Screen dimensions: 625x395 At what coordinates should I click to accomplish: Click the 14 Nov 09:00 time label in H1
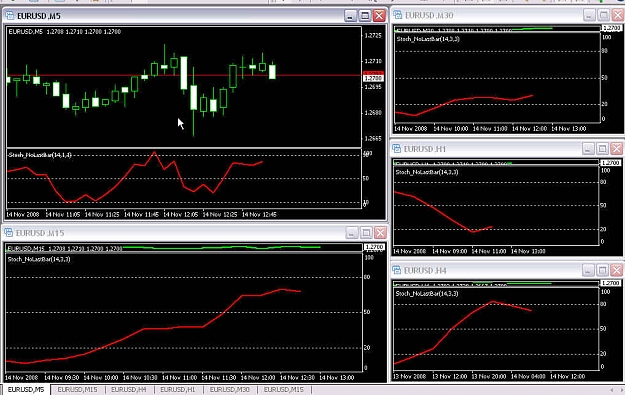450,251
